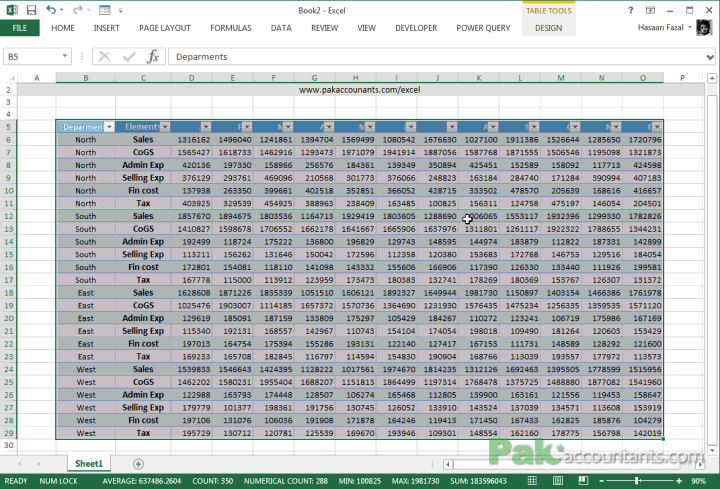Open the filter dropdown in column O header

657,127
